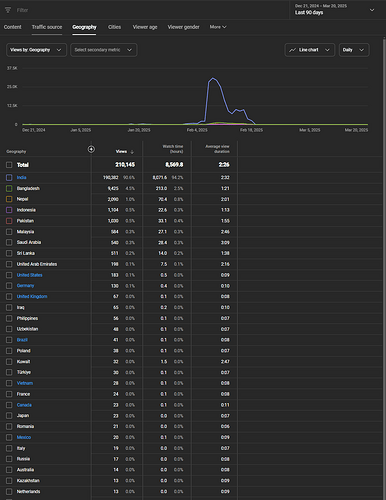The width and height of the screenshot is (386, 500).
Task: Click the total views value 210,145
Action: point(125,165)
